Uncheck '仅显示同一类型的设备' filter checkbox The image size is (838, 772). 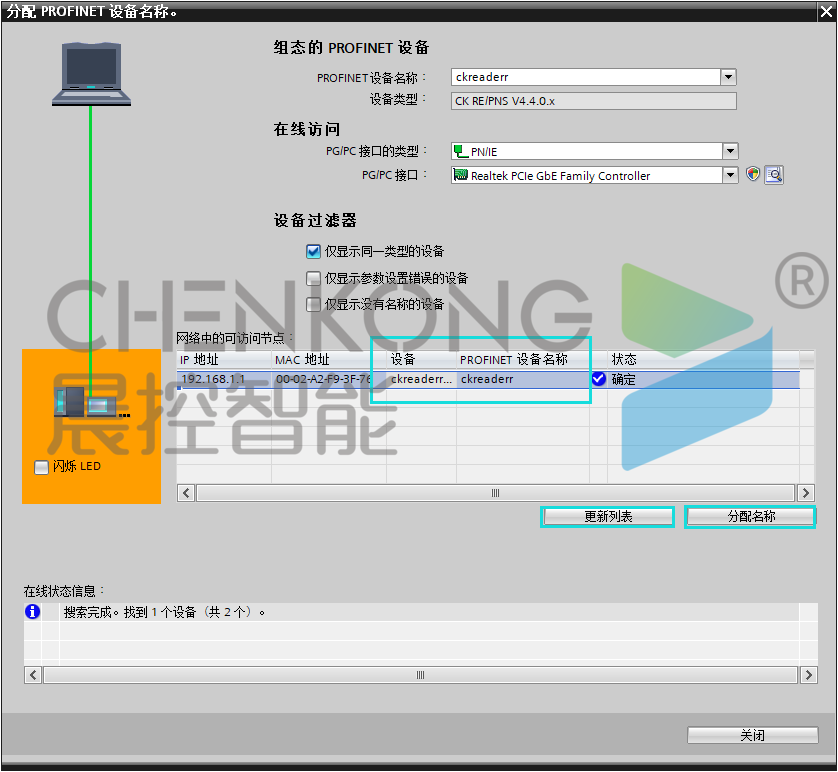[314, 252]
